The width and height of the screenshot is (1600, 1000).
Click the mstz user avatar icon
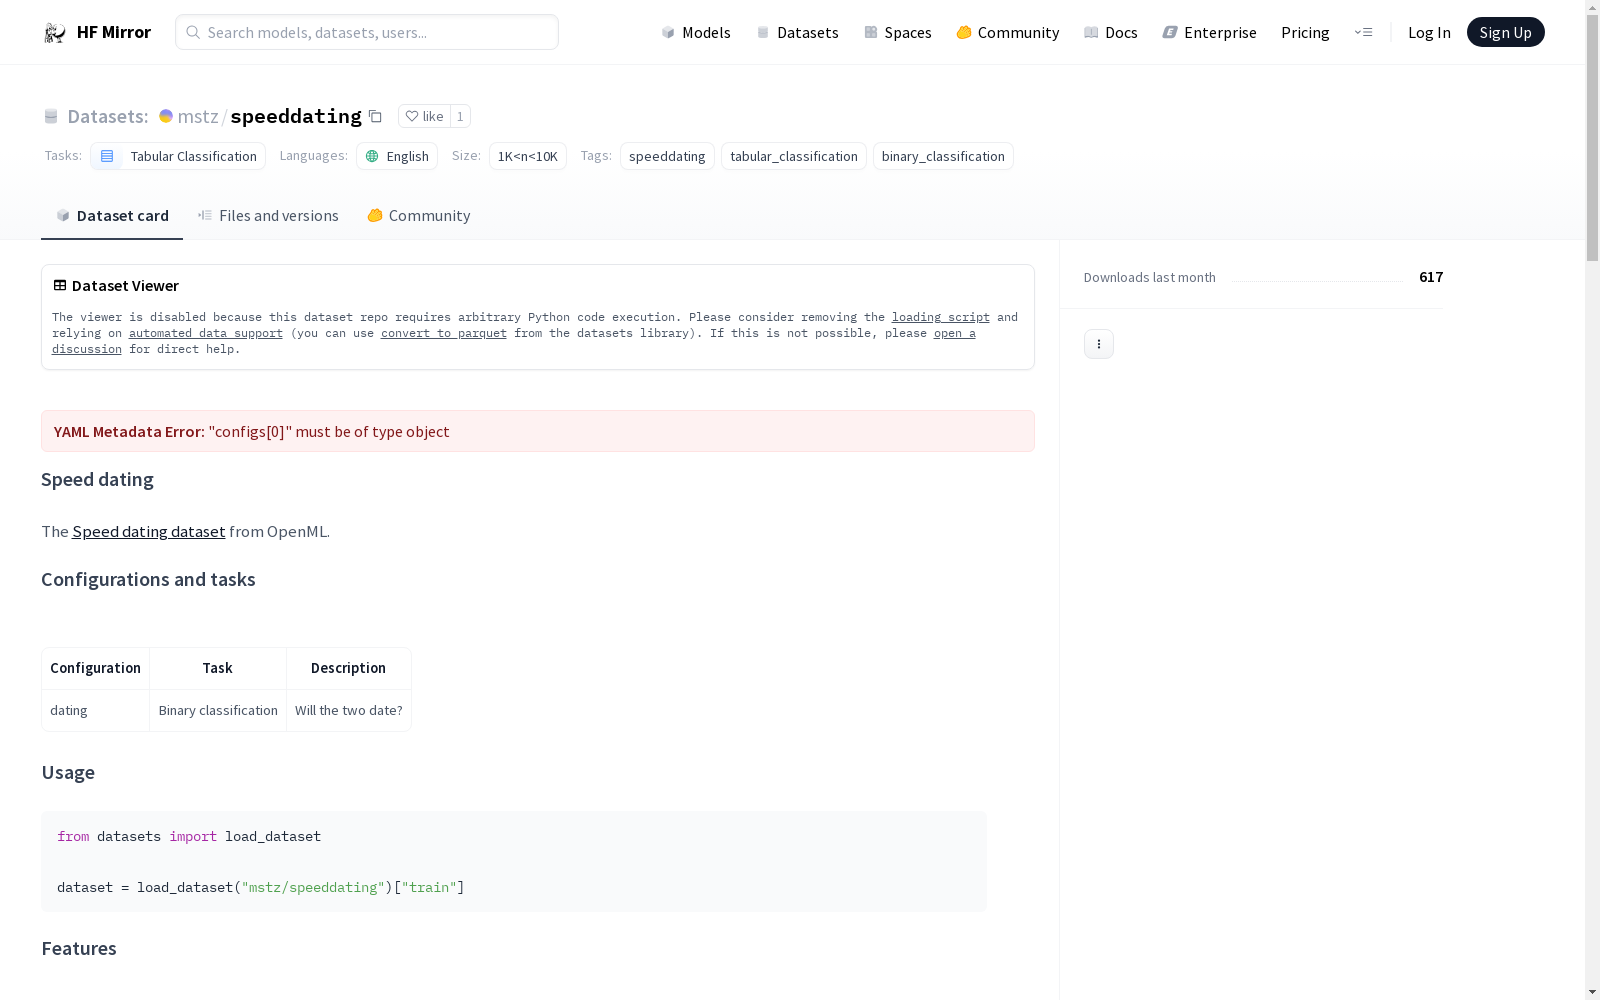click(x=166, y=116)
